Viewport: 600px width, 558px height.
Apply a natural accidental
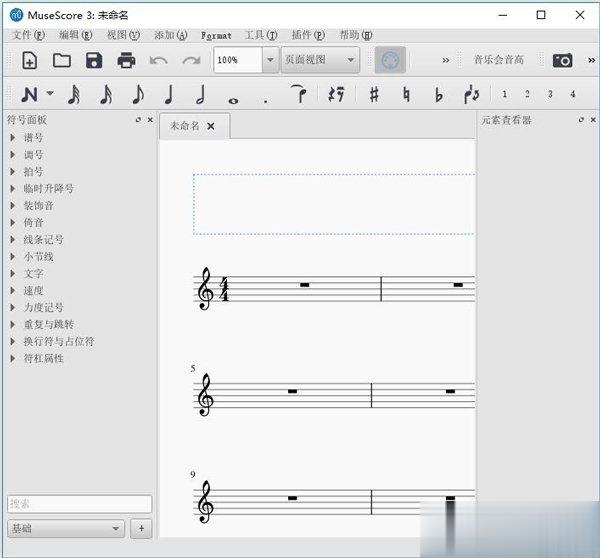click(406, 94)
